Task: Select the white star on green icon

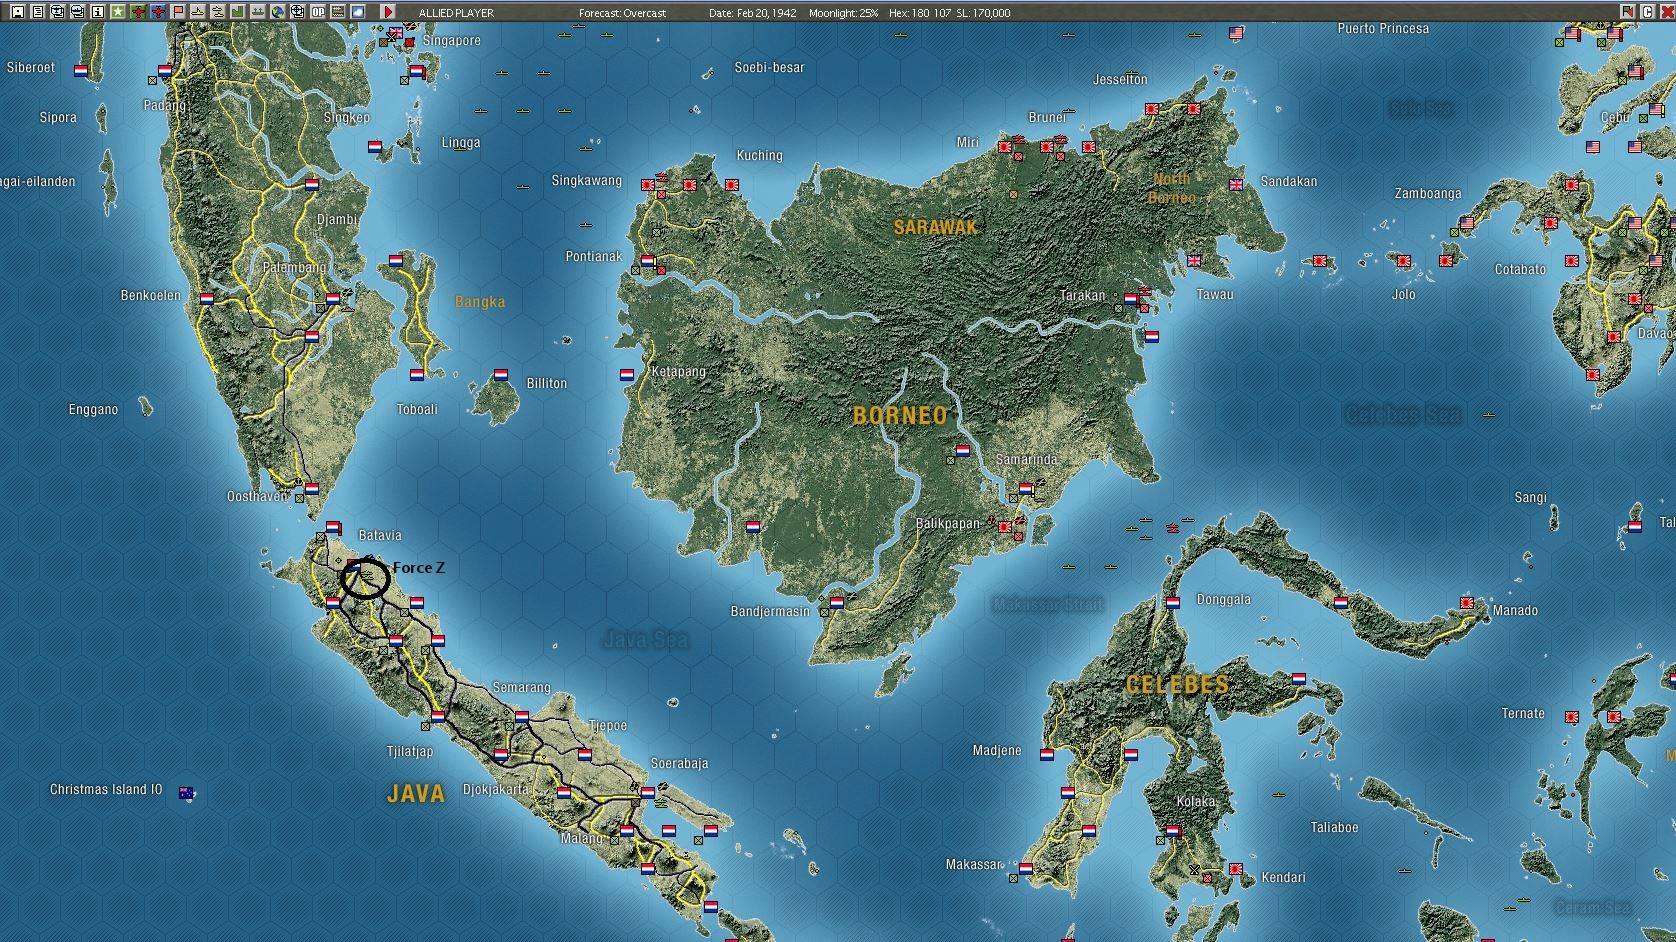Action: coord(117,12)
